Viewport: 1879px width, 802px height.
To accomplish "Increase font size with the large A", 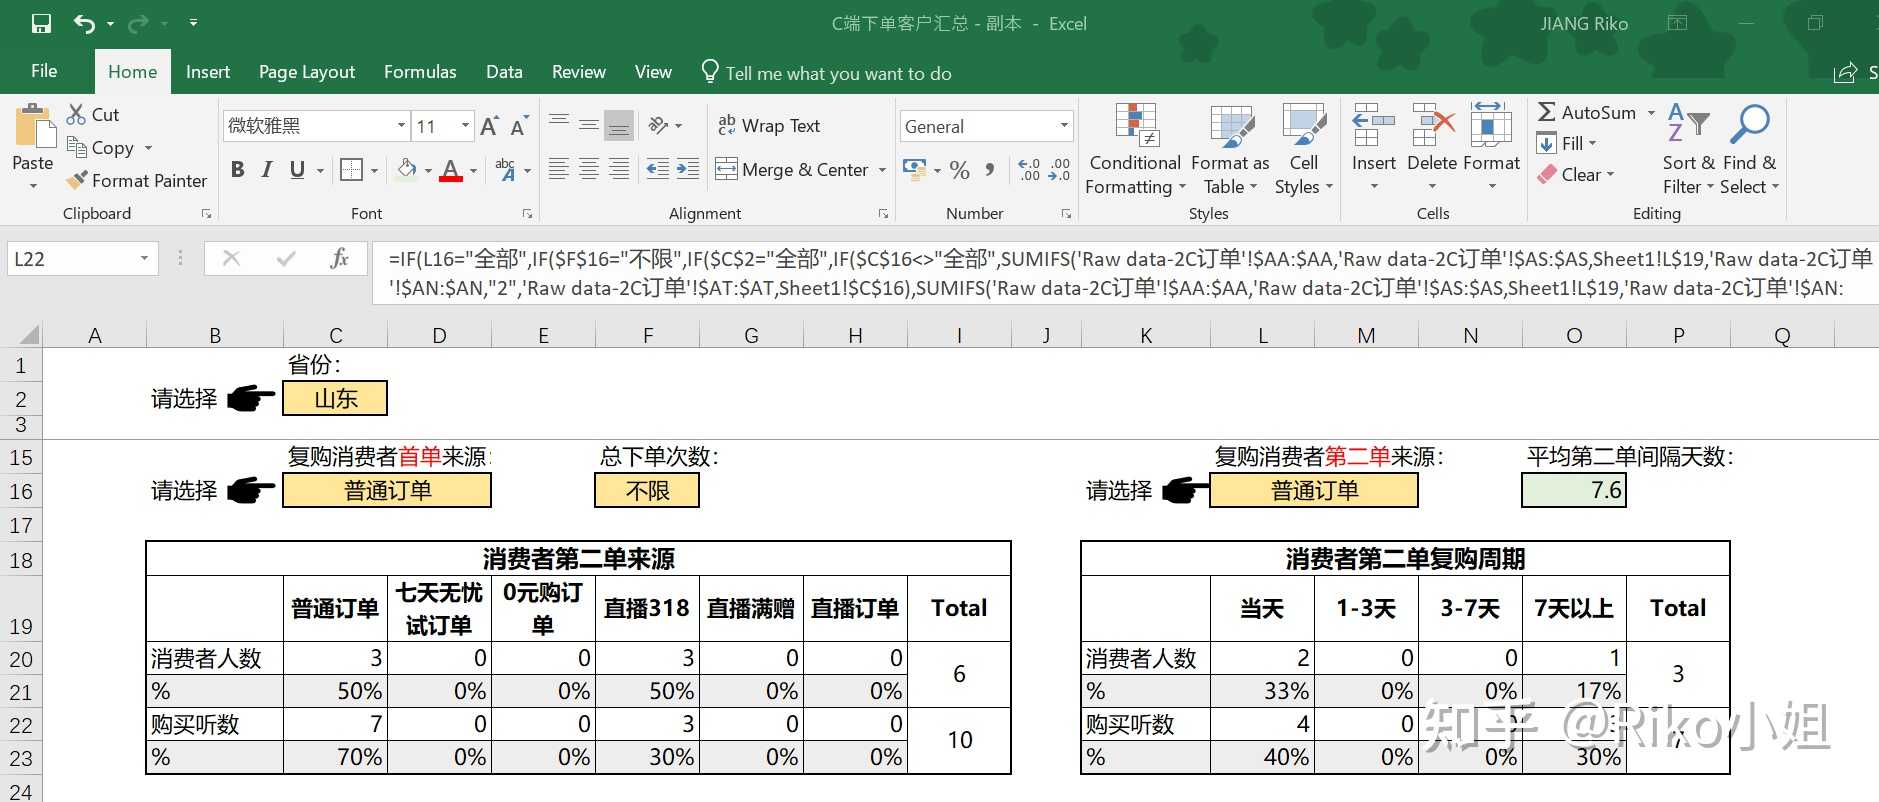I will [489, 126].
